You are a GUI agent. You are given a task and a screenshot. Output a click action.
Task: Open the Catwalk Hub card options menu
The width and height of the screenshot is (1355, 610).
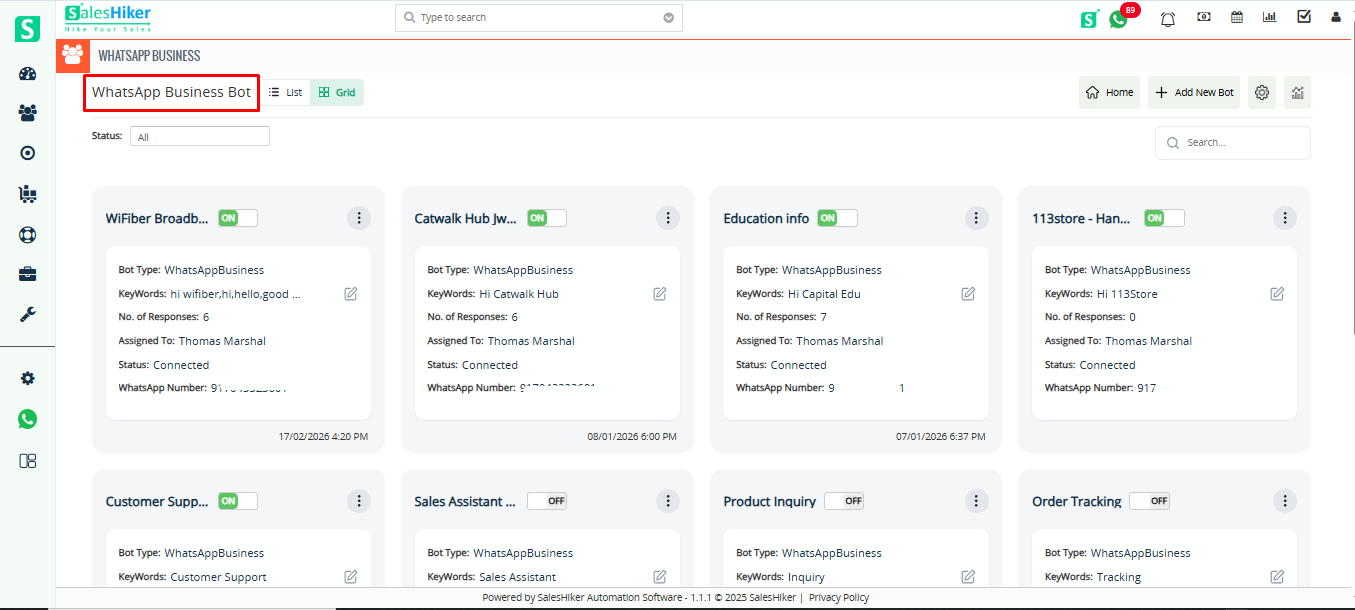click(x=668, y=217)
